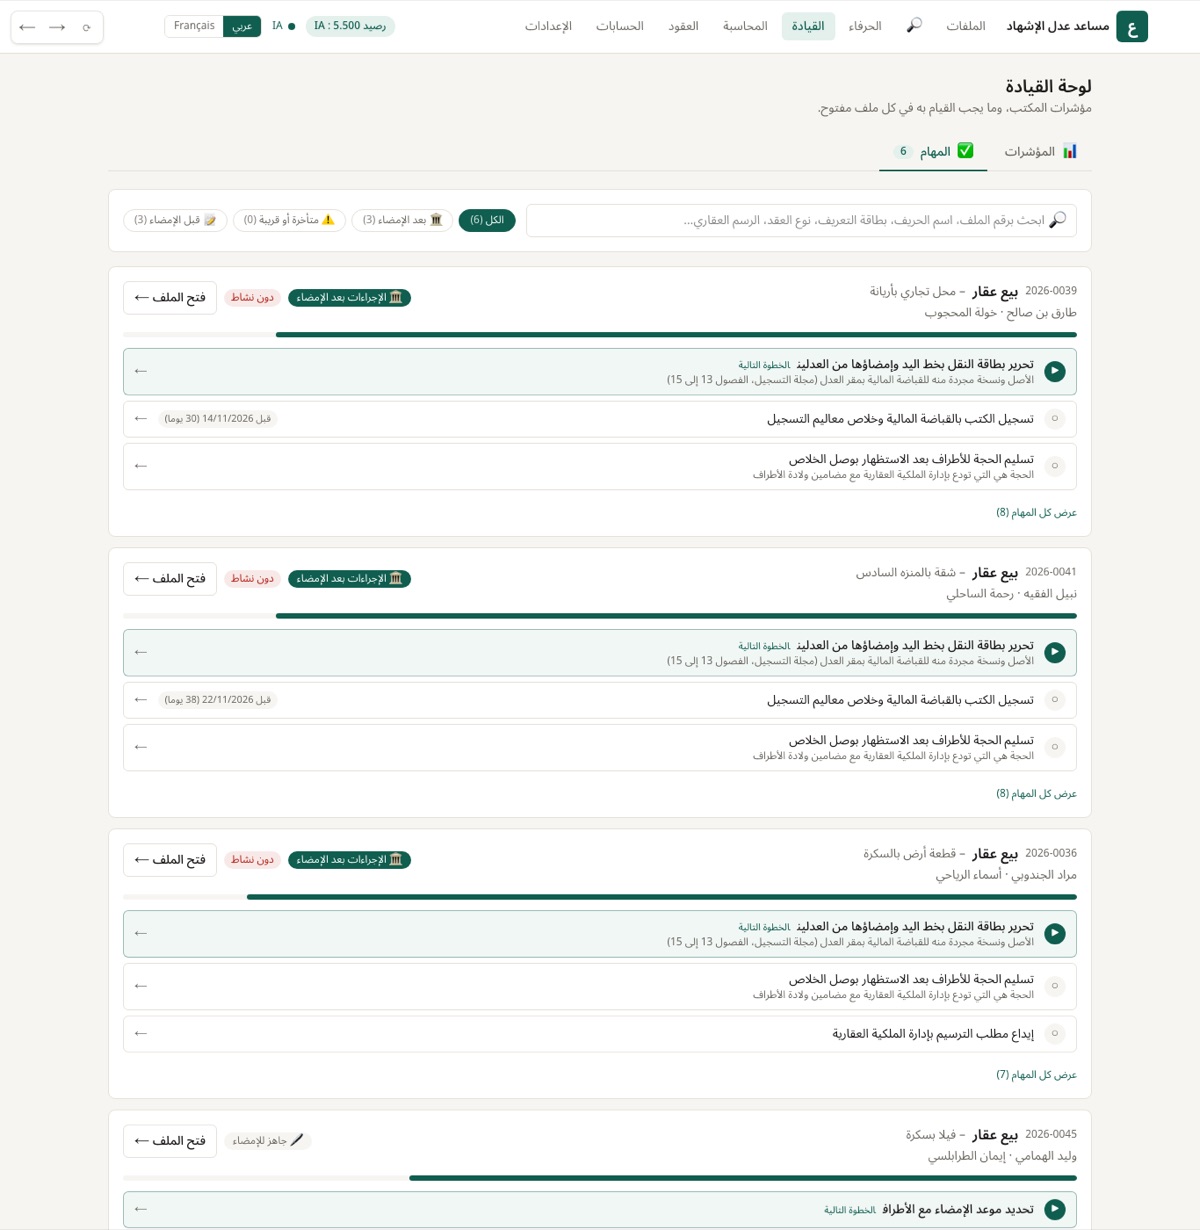The width and height of the screenshot is (1200, 1230).
Task: Click the جاهز للإمضاء badge on file 2026-0045
Action: tap(268, 1141)
